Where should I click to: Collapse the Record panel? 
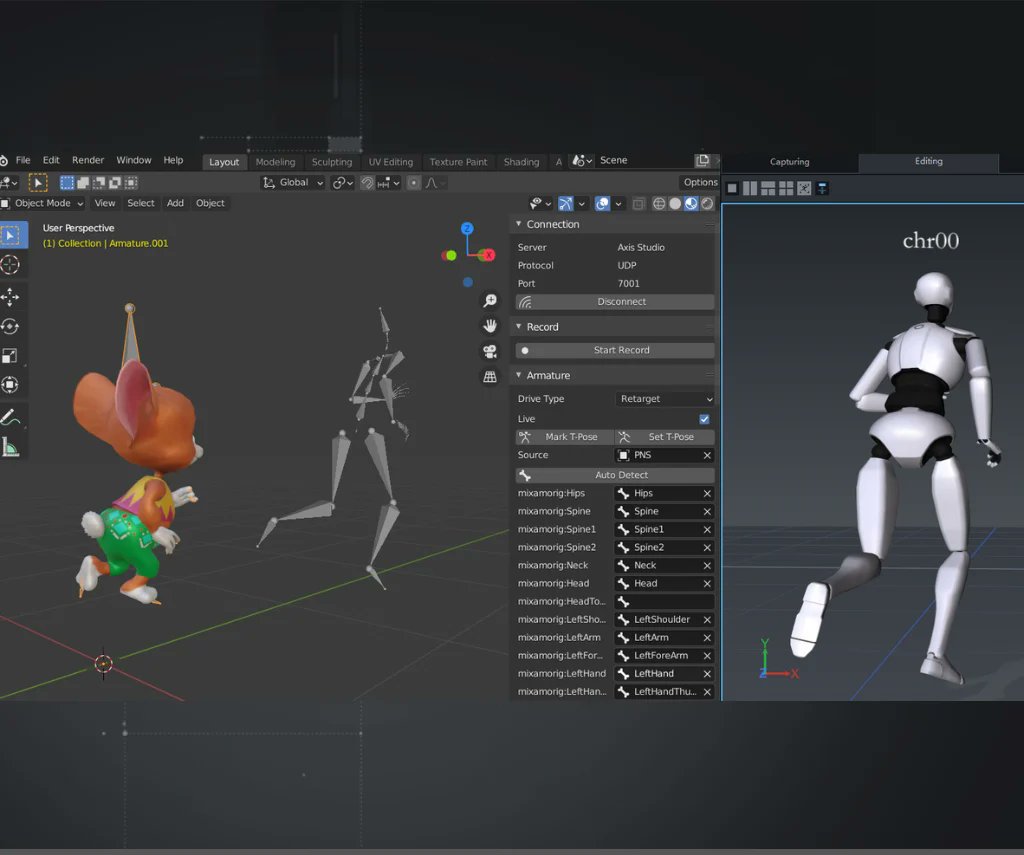pos(519,327)
